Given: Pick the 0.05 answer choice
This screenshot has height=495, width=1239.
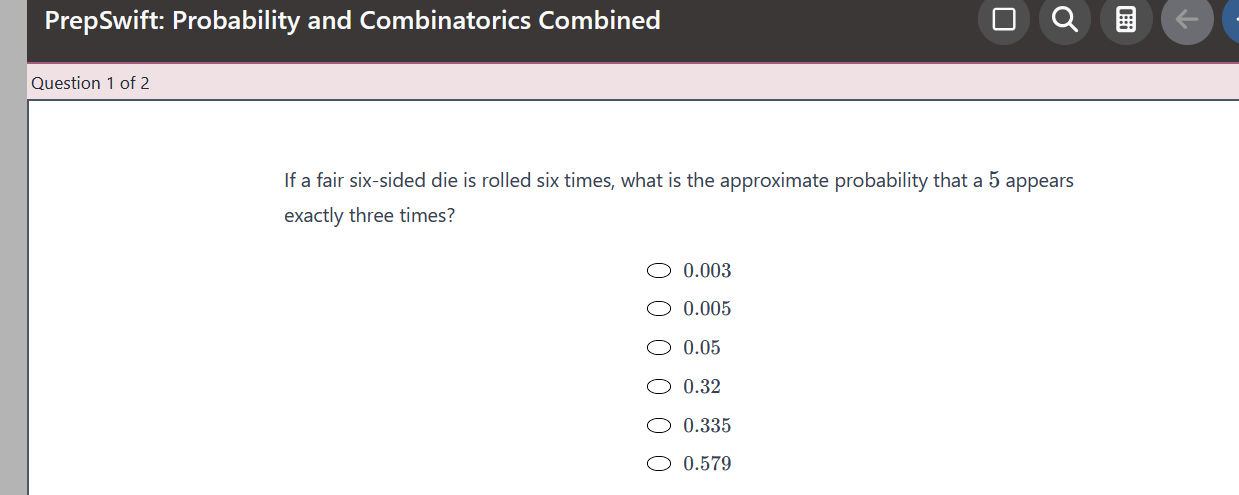Looking at the screenshot, I should coord(659,348).
